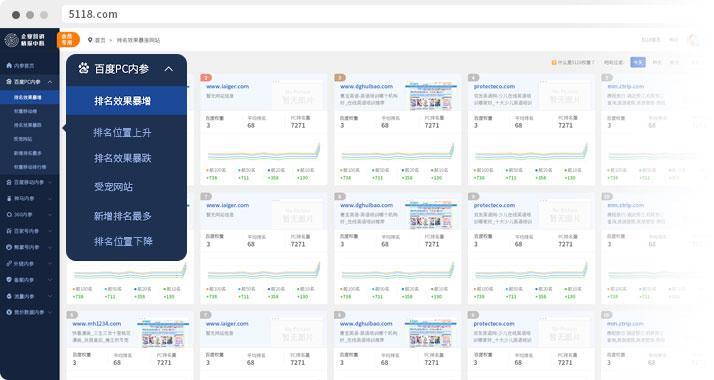
Task: Click the second-row www.dghuibao.com site thumbnail
Action: [x=431, y=215]
